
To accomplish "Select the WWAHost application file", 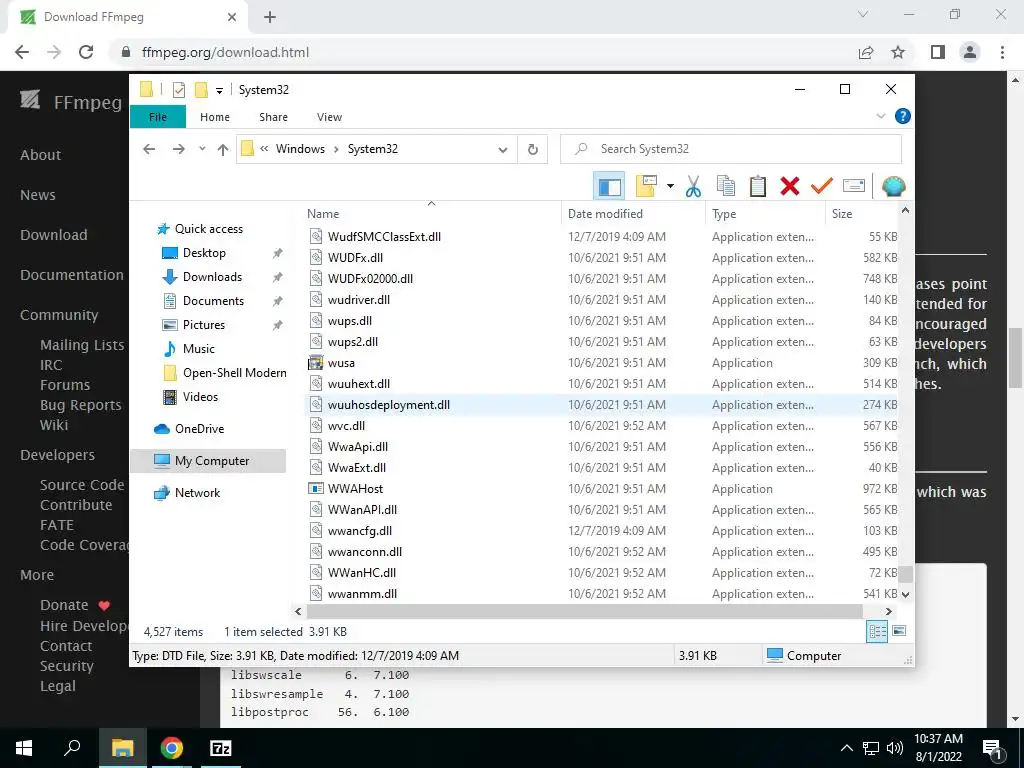I will pyautogui.click(x=355, y=489).
